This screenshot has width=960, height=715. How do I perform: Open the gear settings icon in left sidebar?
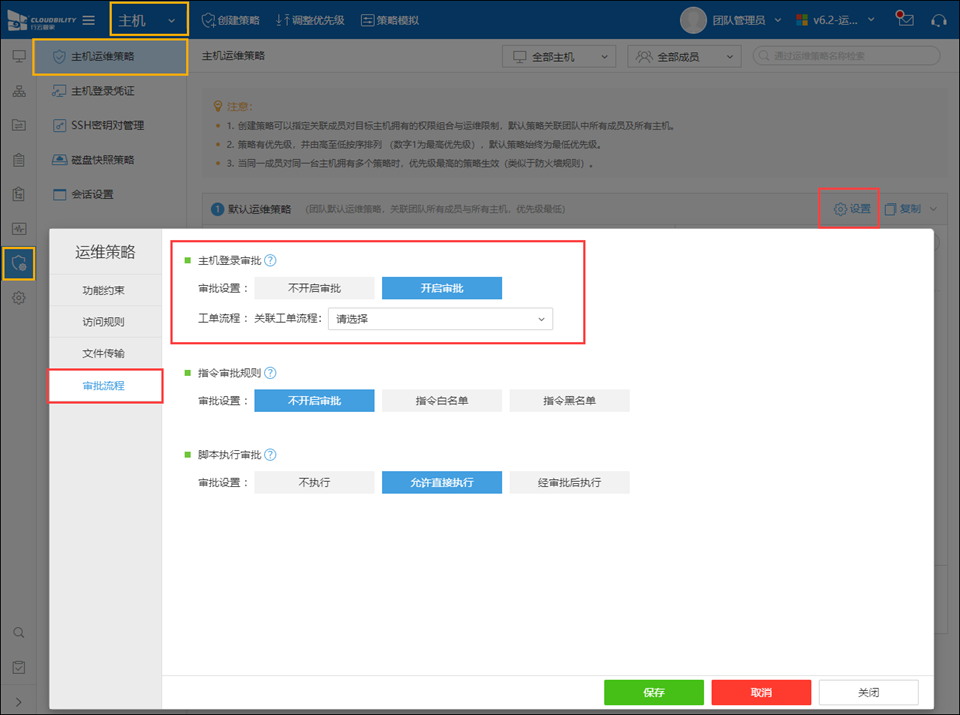pyautogui.click(x=18, y=298)
